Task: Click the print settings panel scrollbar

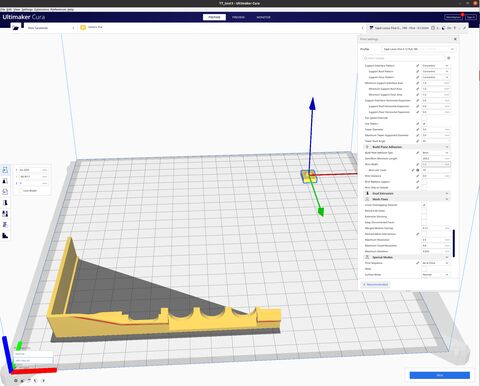Action: point(454,243)
